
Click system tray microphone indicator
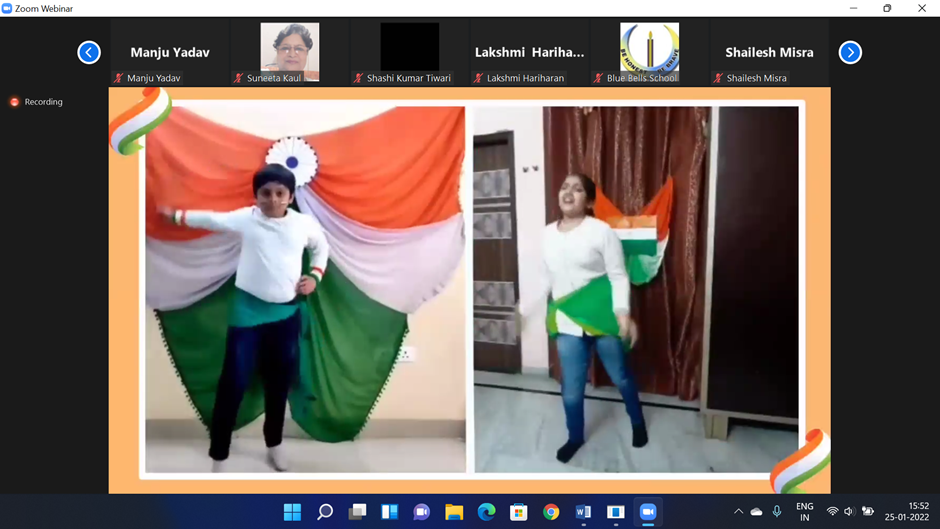pos(777,512)
